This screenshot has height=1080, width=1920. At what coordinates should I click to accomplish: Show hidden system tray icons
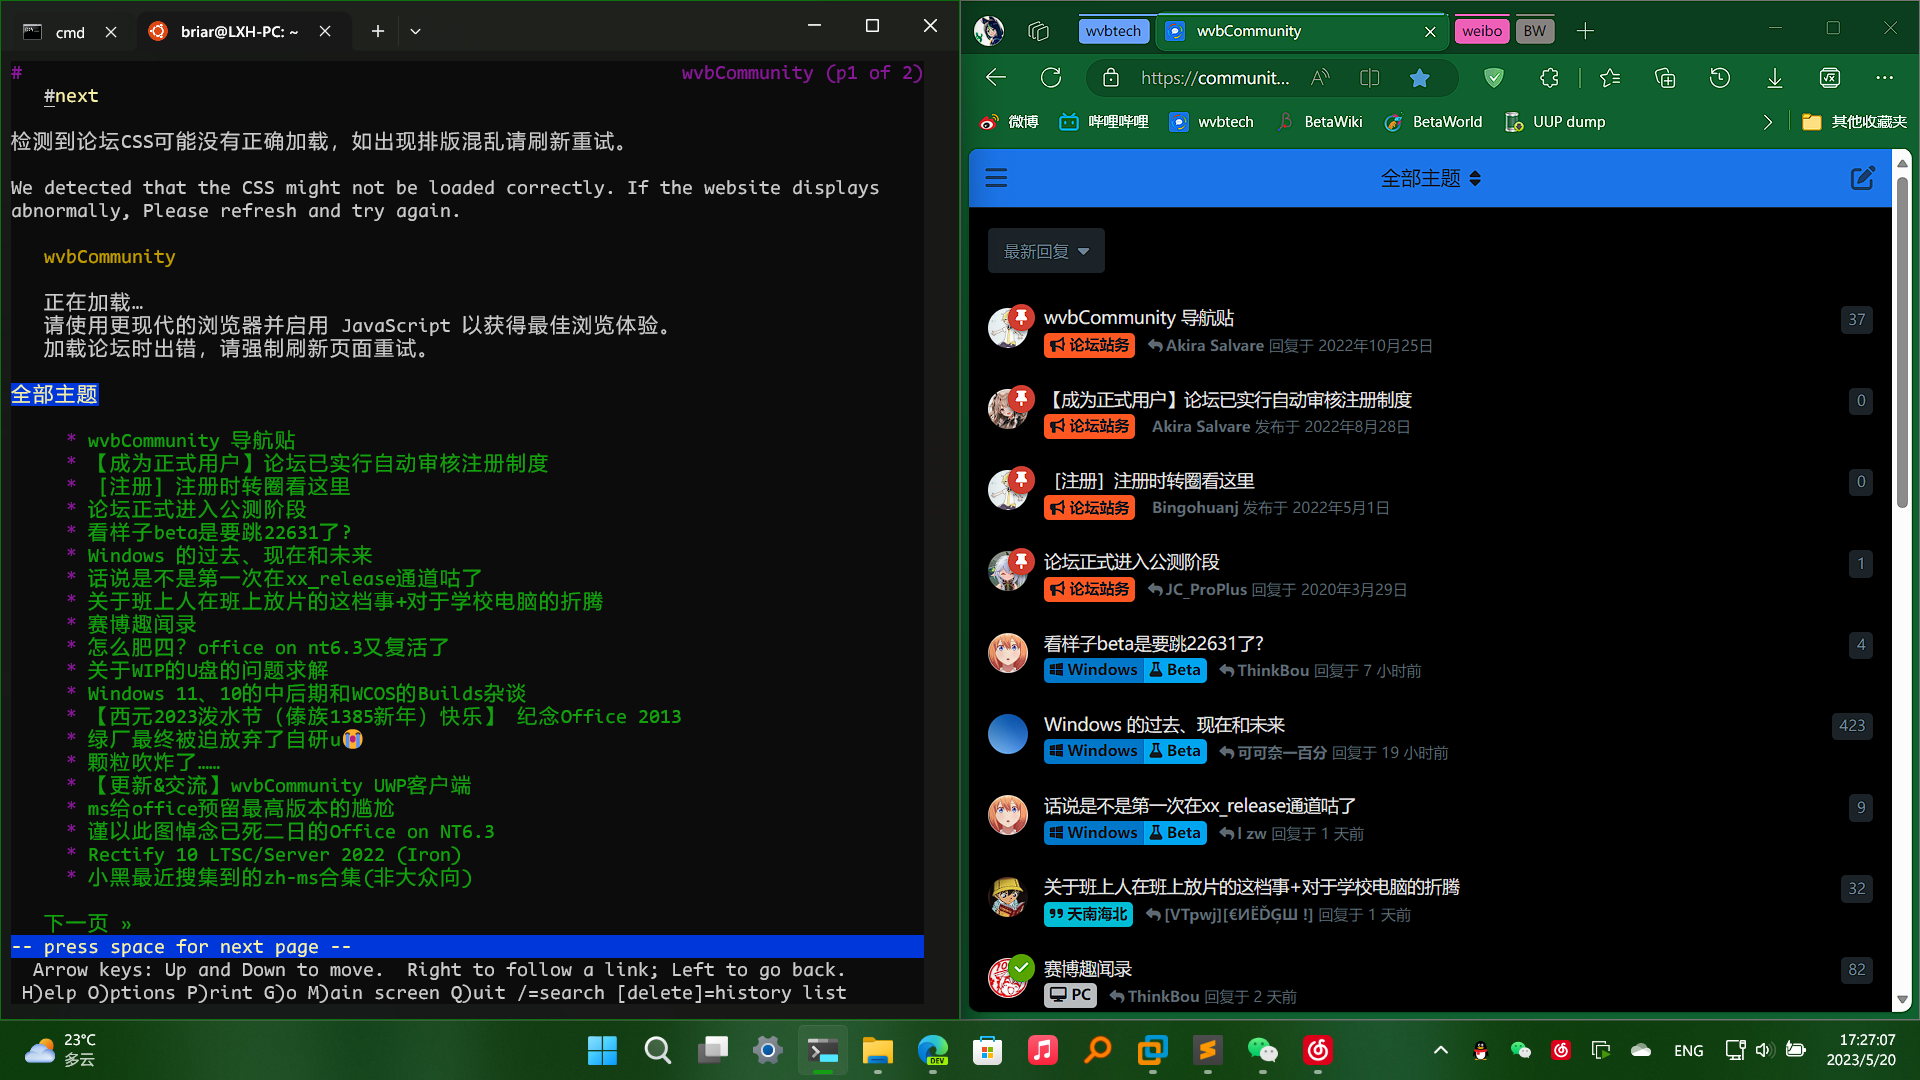point(1441,1050)
